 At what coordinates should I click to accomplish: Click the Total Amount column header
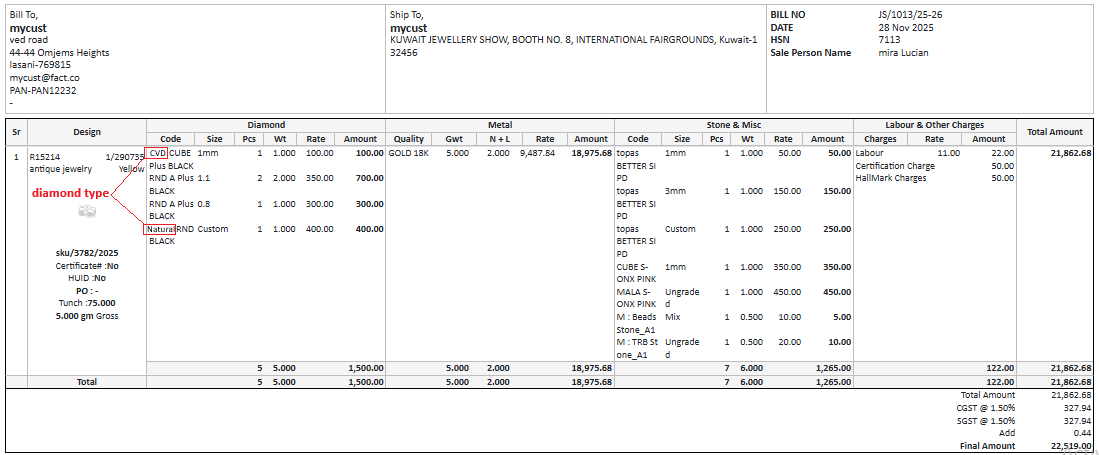click(1055, 132)
